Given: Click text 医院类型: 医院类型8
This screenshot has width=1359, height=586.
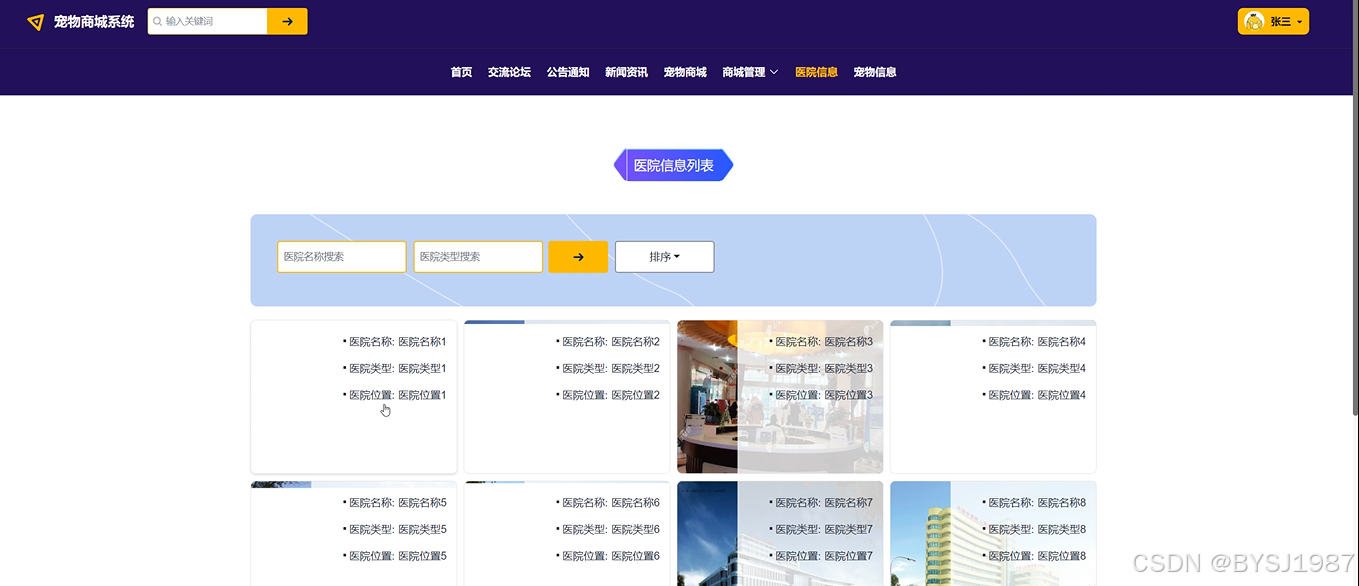Looking at the screenshot, I should (1037, 529).
